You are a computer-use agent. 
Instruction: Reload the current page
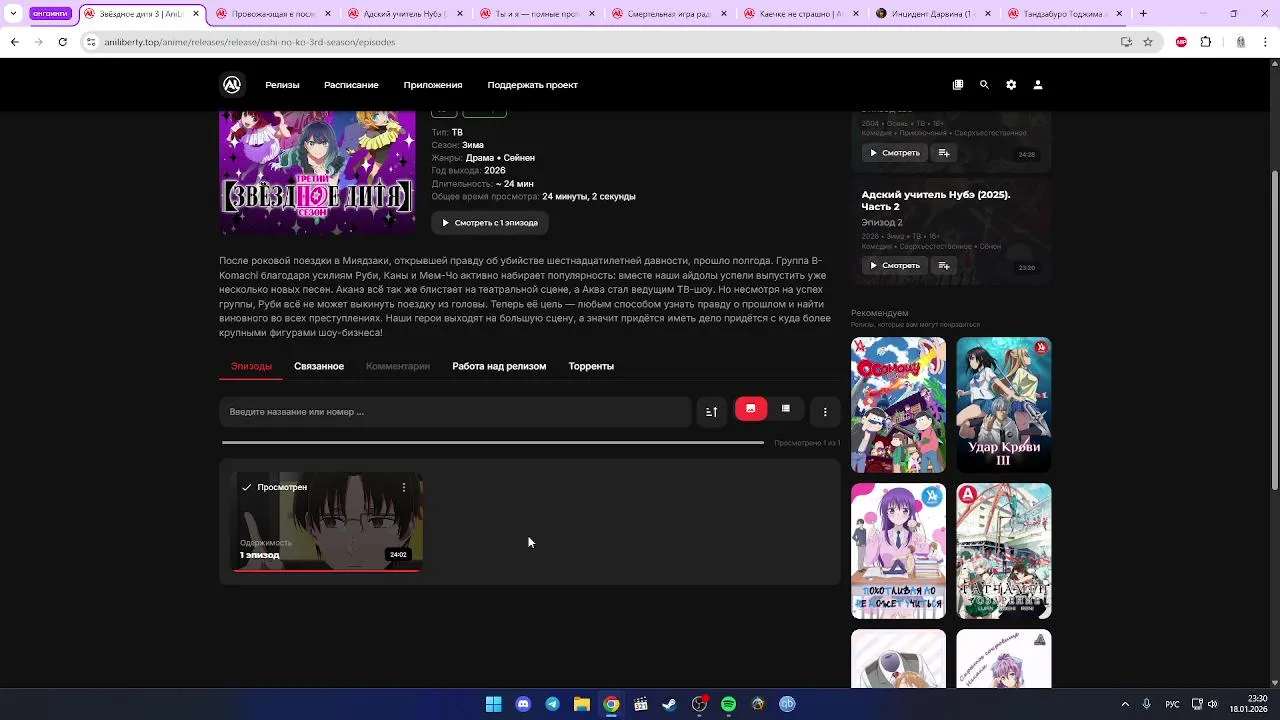pyautogui.click(x=62, y=42)
